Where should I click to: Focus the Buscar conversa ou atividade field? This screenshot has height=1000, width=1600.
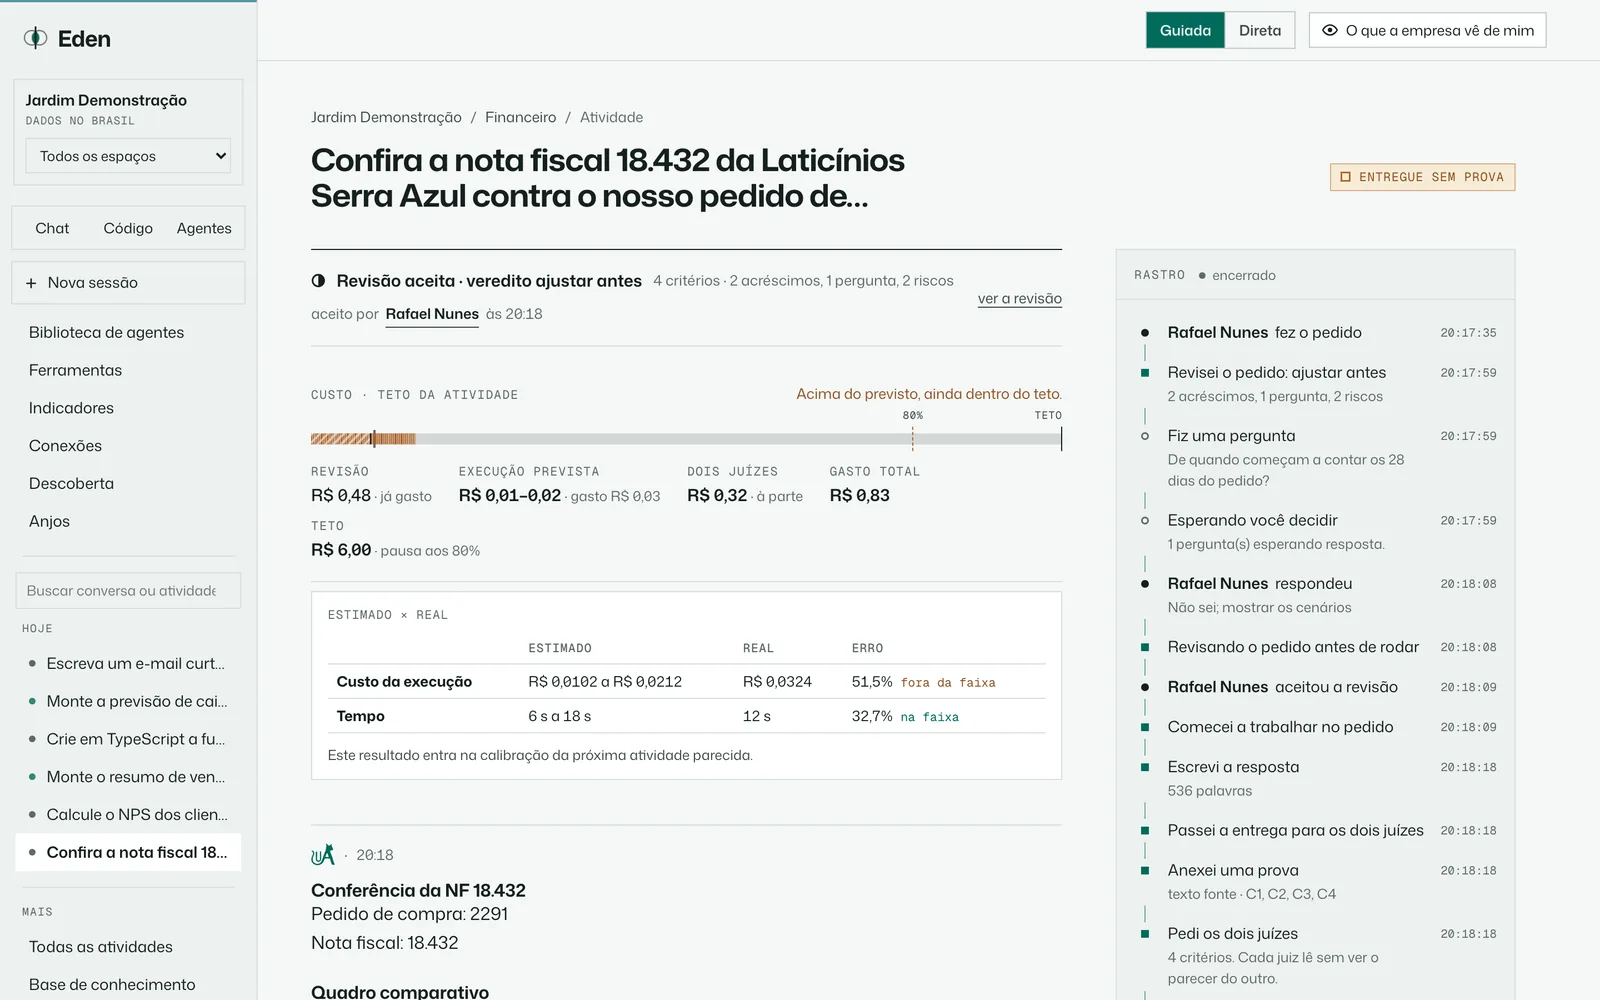(x=128, y=591)
